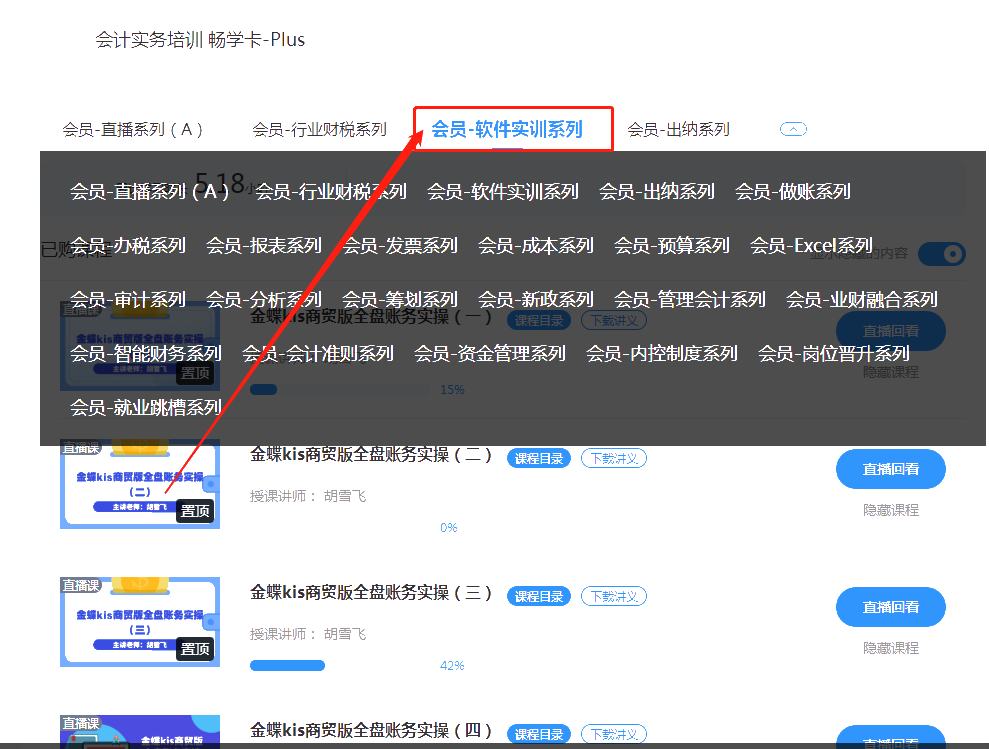Click 直播回看 for course（二）
Screen dimensions: 989x749
891,469
